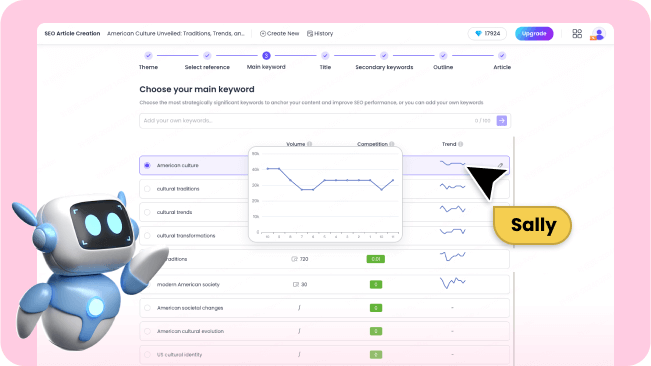Select the American societal changes radio button

coord(147,308)
